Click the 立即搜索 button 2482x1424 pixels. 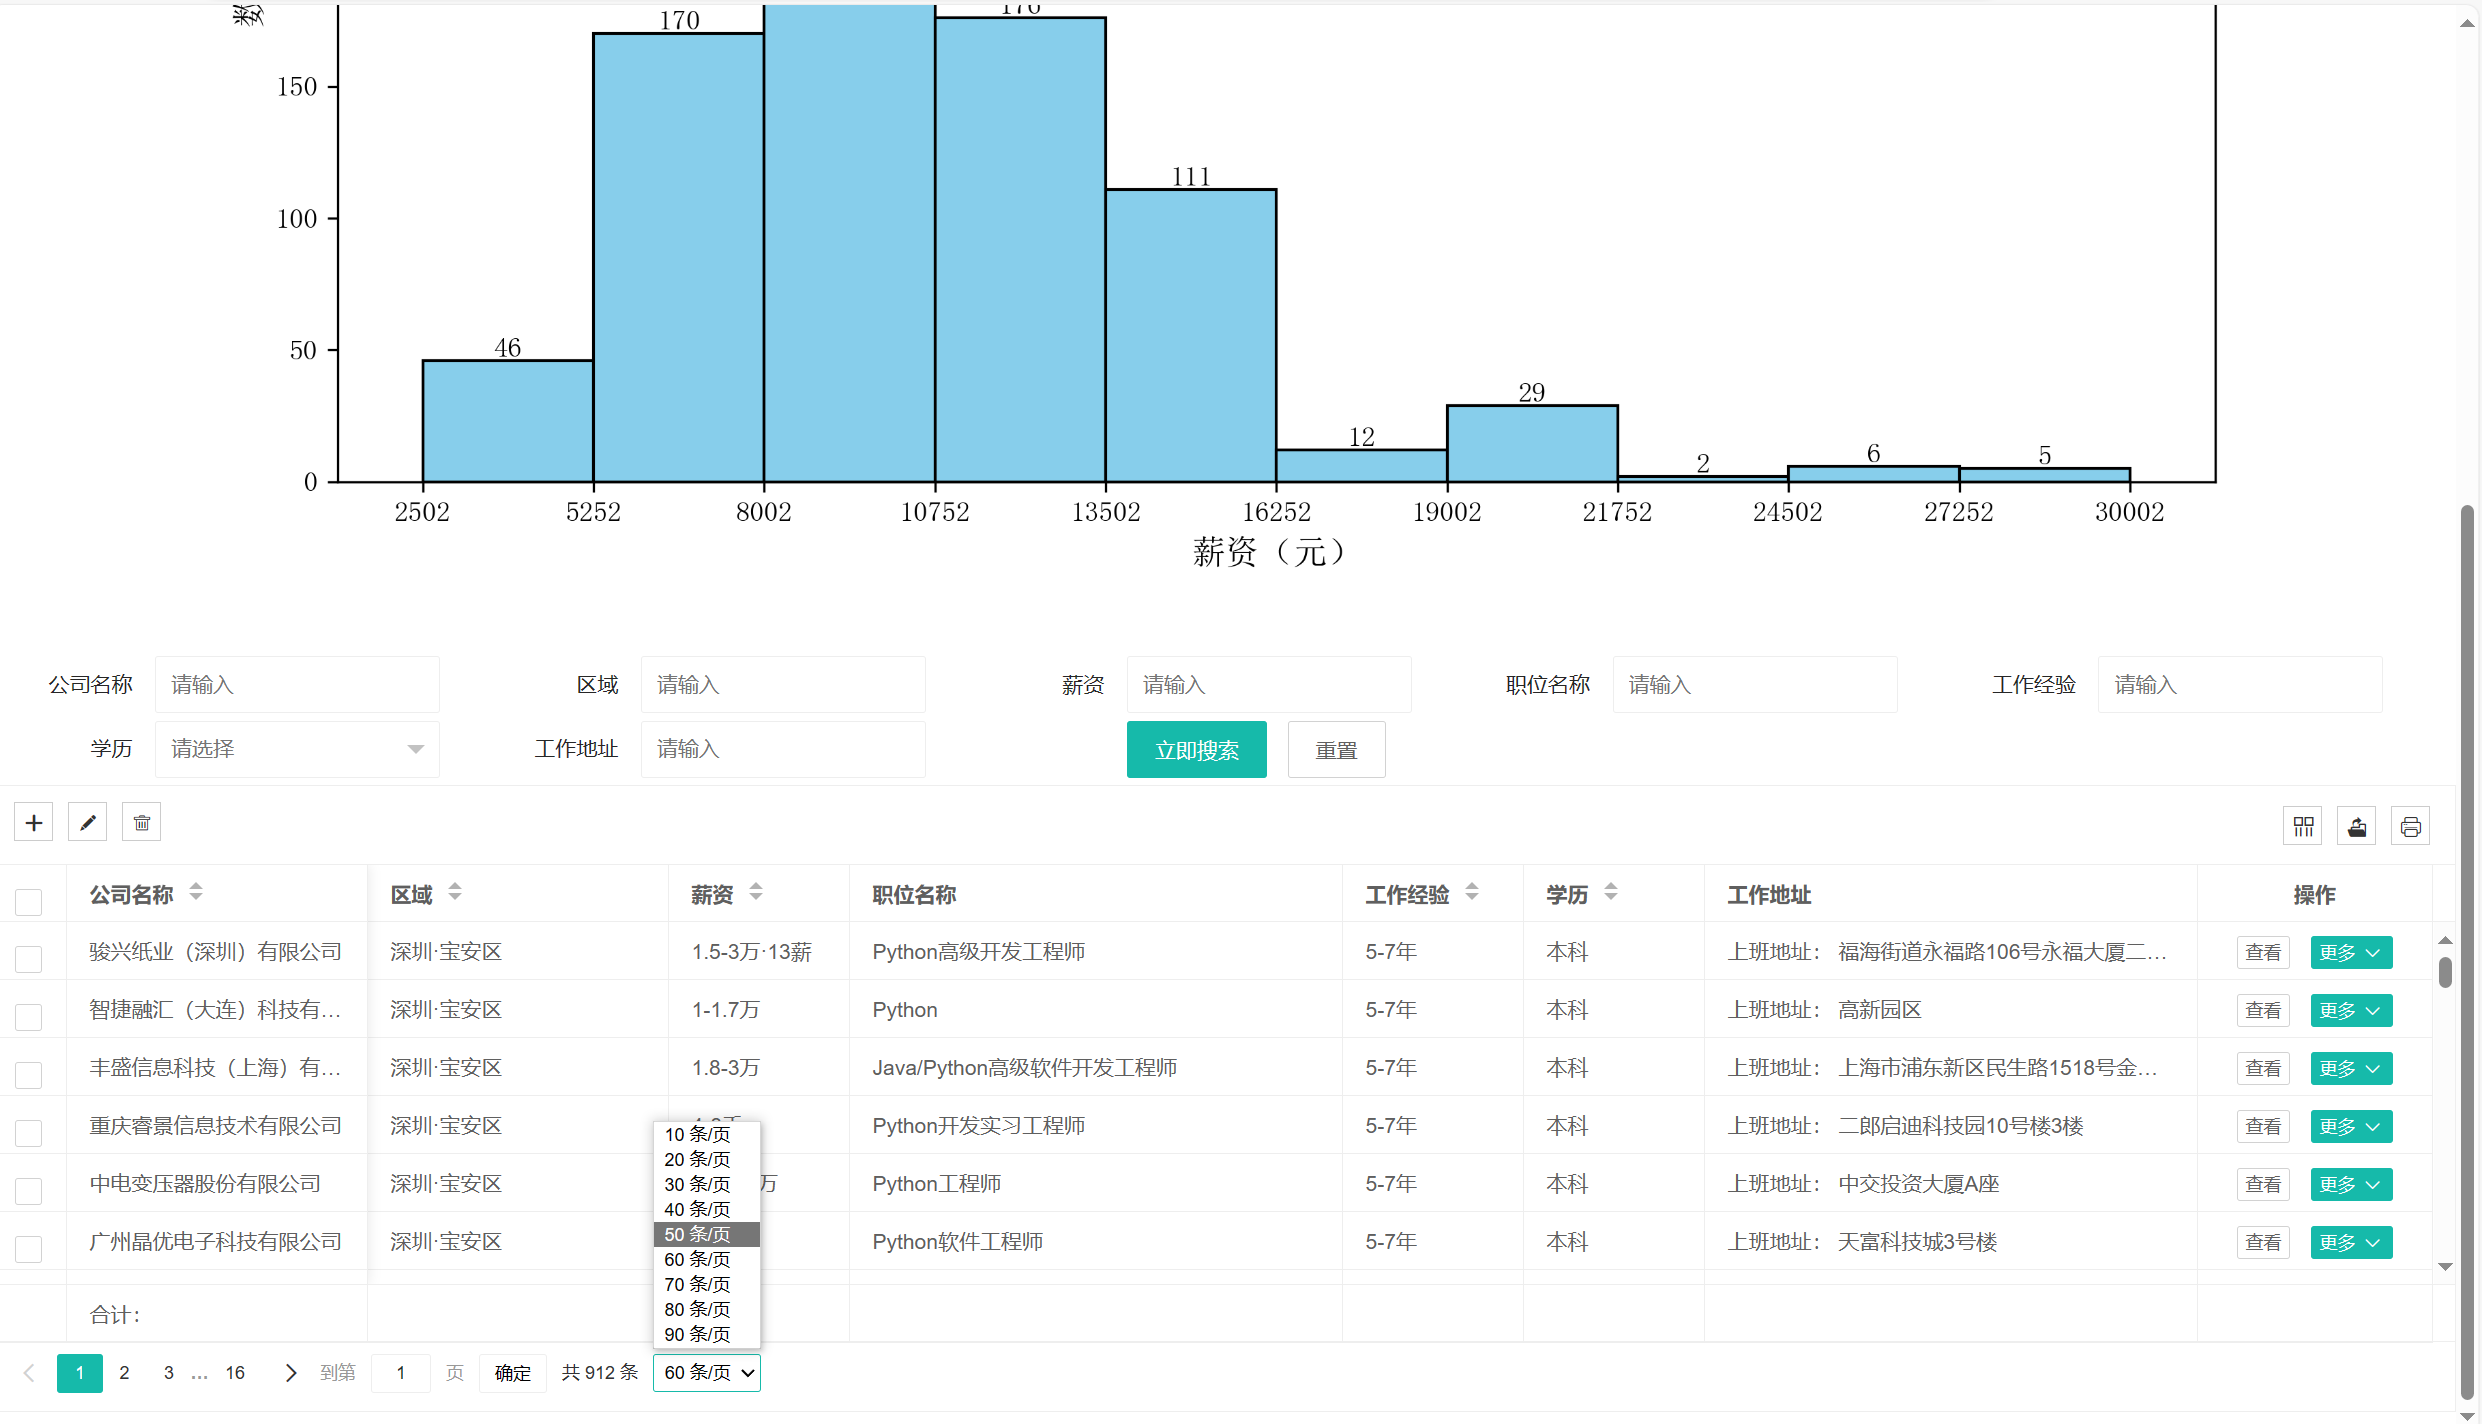[x=1196, y=749]
